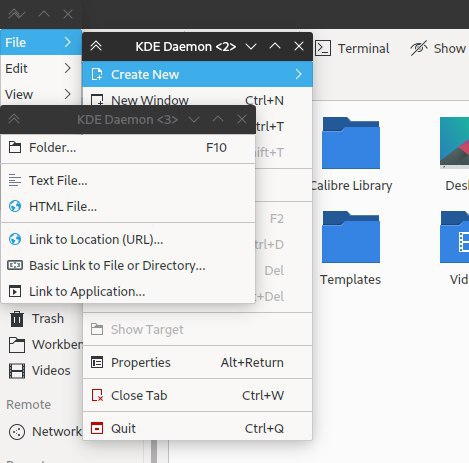
Task: Open Terminal from the toolbar
Action: [x=352, y=48]
